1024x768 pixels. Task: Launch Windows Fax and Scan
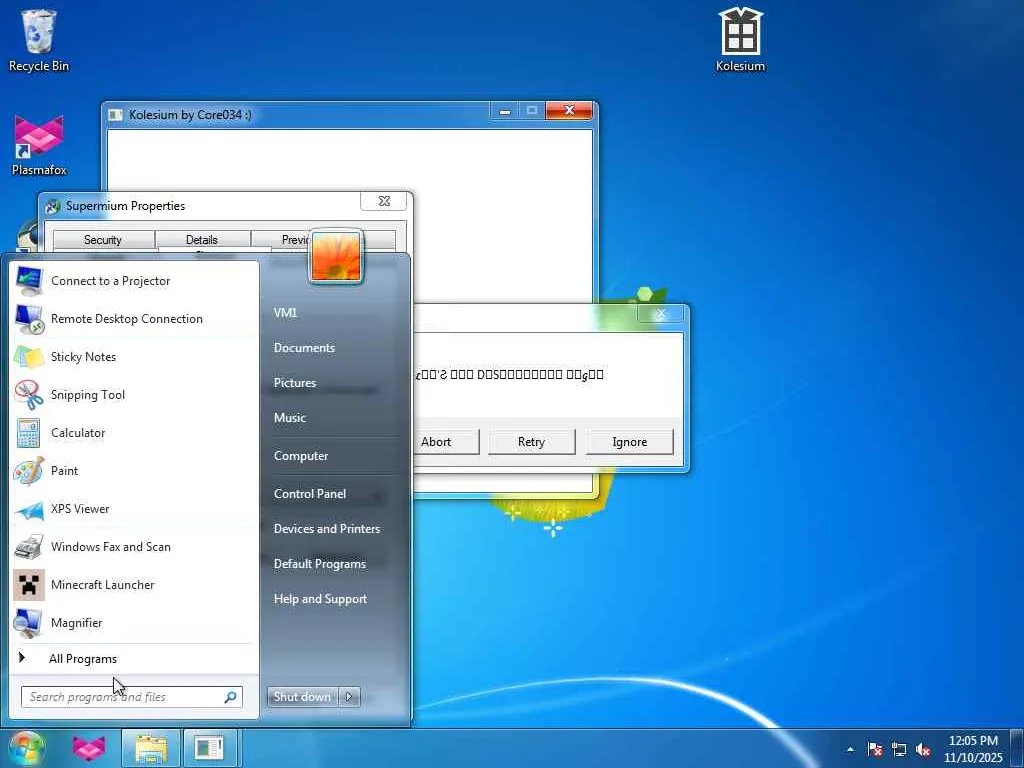pyautogui.click(x=135, y=547)
